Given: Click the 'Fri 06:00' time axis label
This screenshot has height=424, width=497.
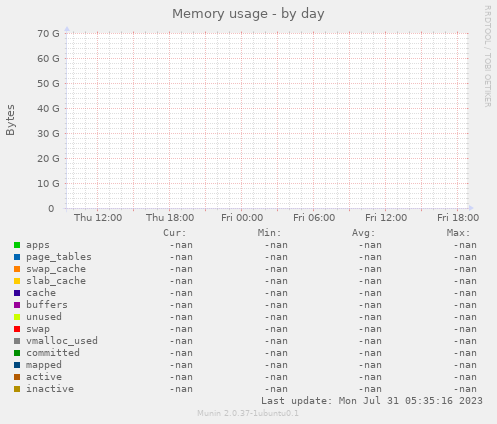Looking at the screenshot, I should coord(314,218).
